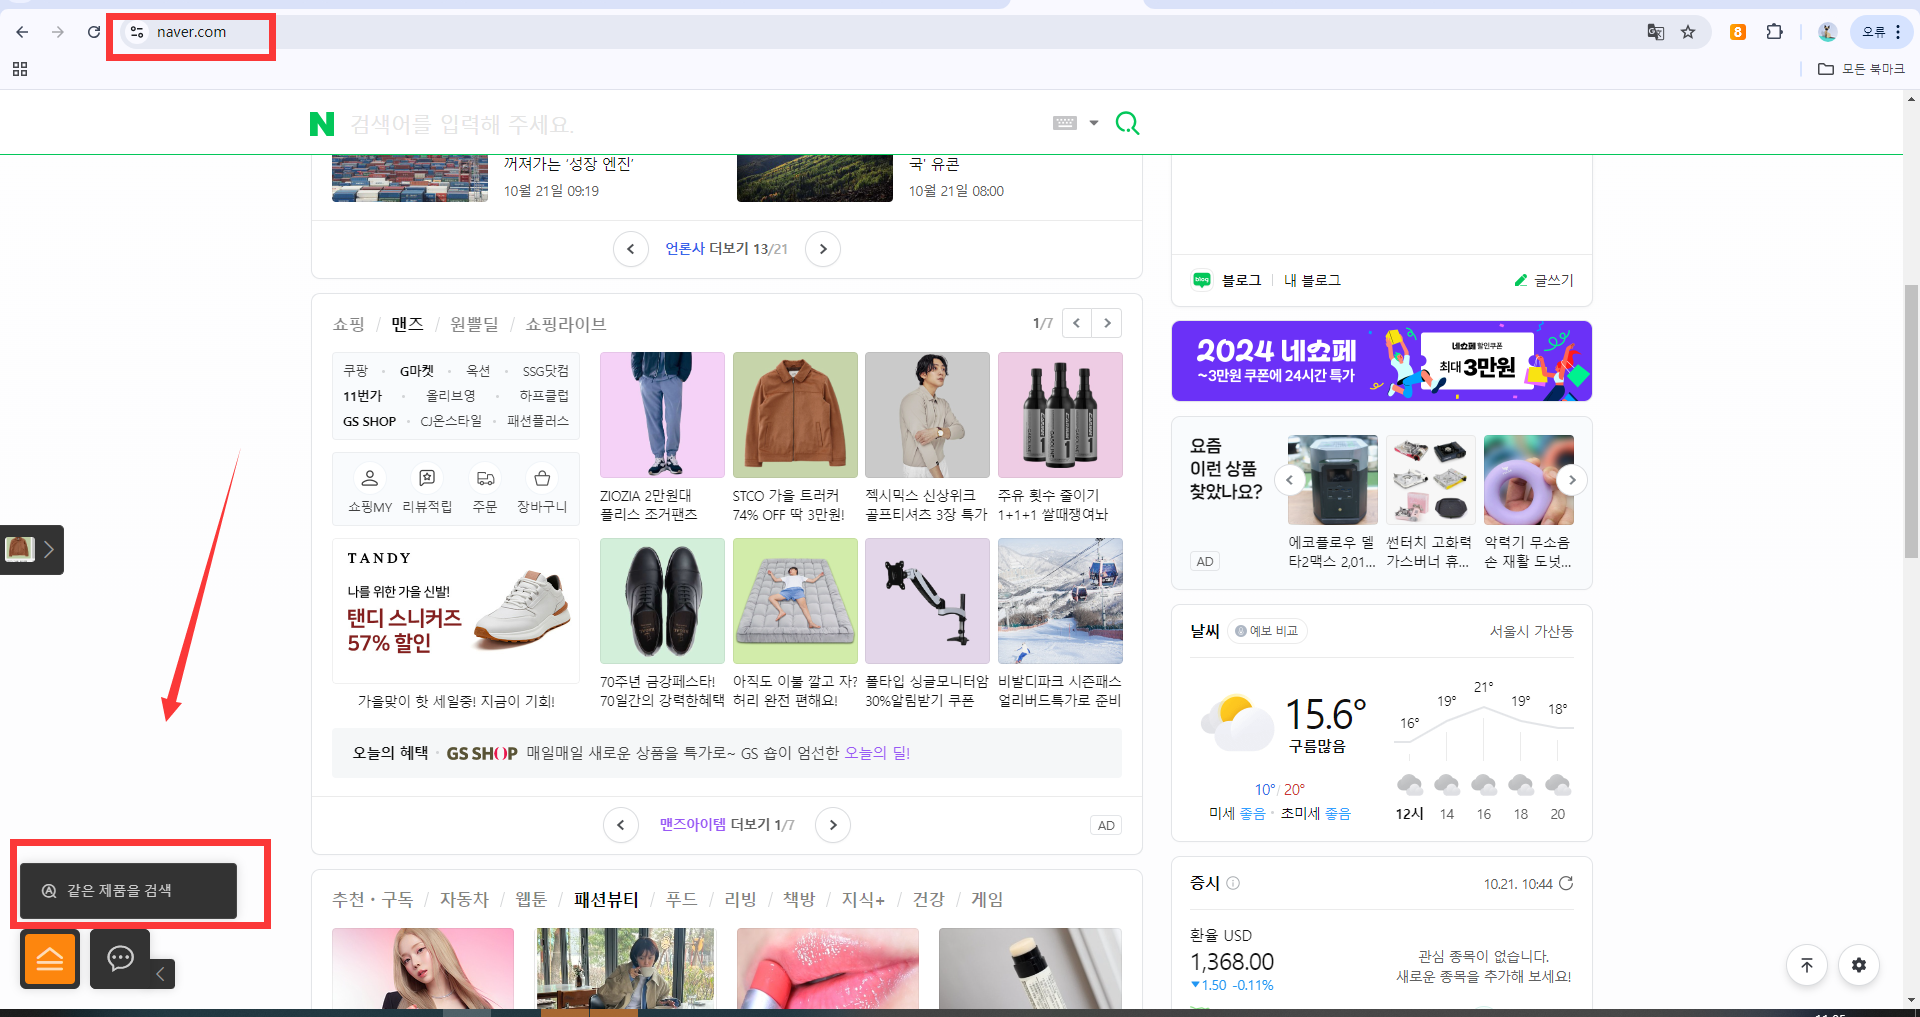Go to previous 맨즈아이템 page
This screenshot has width=1920, height=1017.
pyautogui.click(x=621, y=825)
